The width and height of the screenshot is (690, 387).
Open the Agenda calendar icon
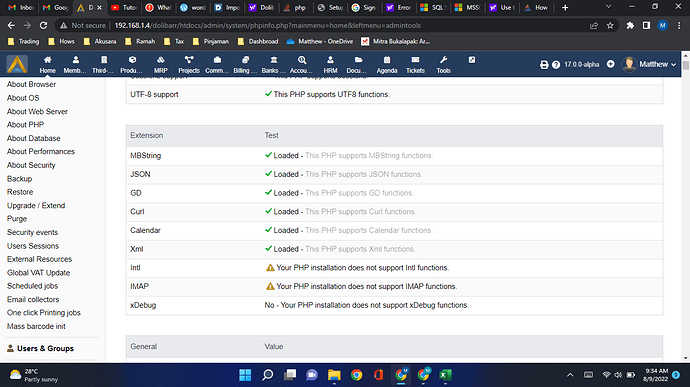pyautogui.click(x=387, y=60)
